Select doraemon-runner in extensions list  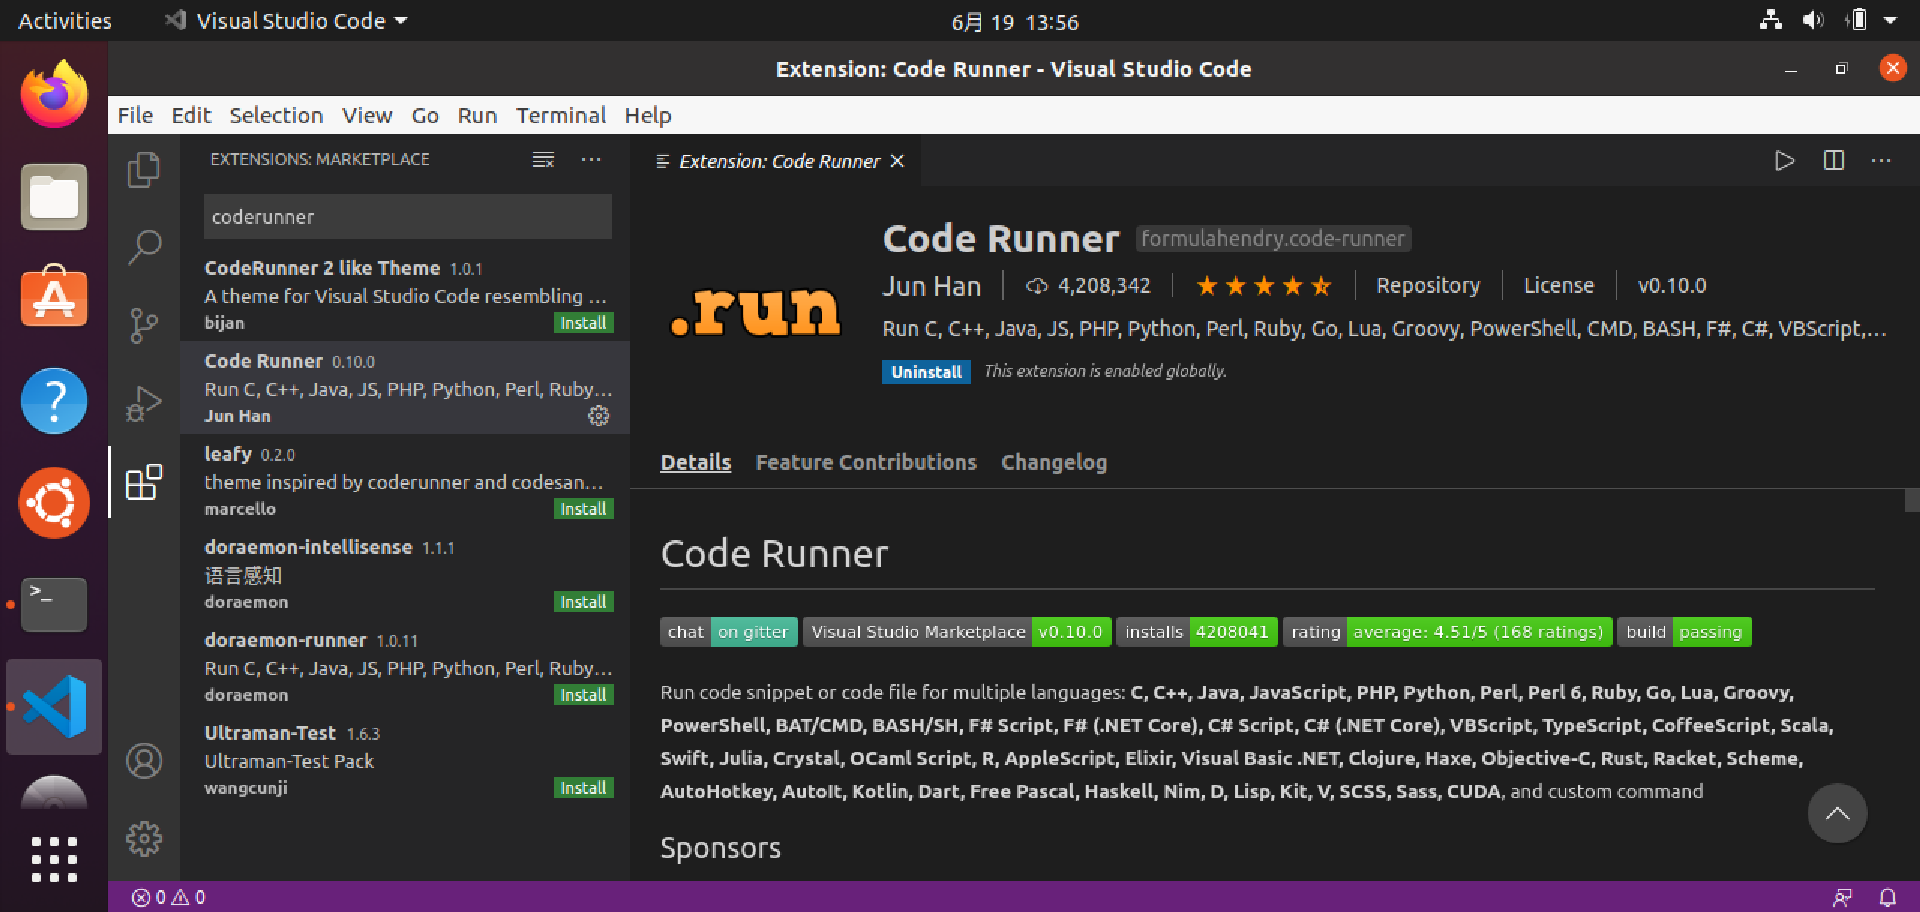tap(405, 667)
